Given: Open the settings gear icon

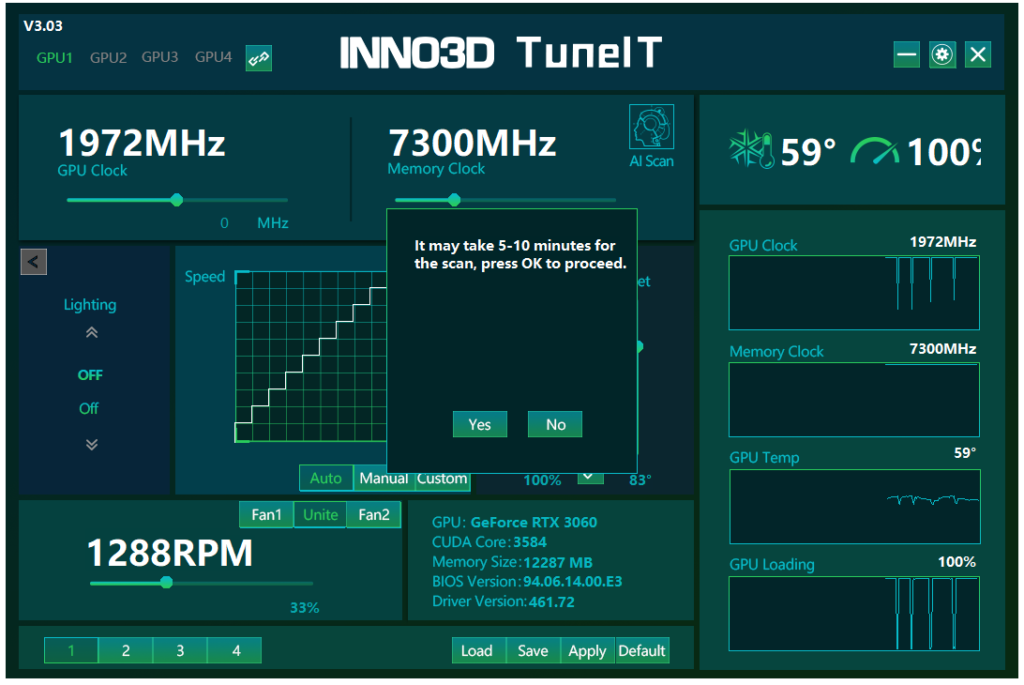Looking at the screenshot, I should click(942, 55).
